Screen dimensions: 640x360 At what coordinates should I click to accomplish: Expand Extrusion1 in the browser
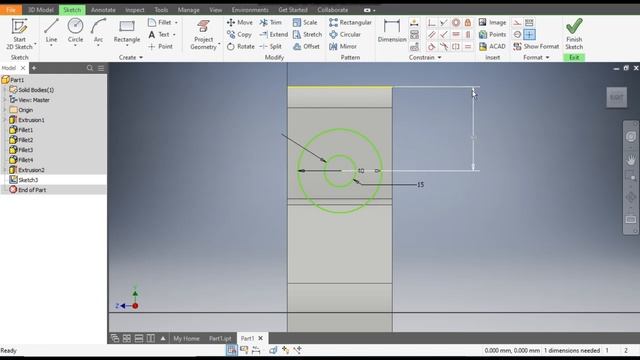5,120
